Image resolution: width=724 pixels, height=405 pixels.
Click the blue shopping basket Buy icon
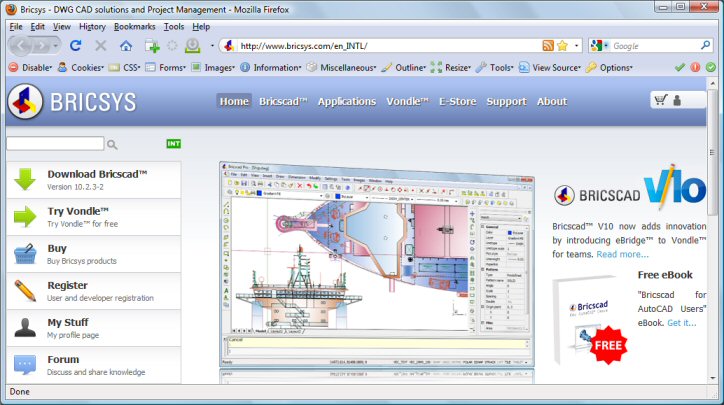(25, 254)
